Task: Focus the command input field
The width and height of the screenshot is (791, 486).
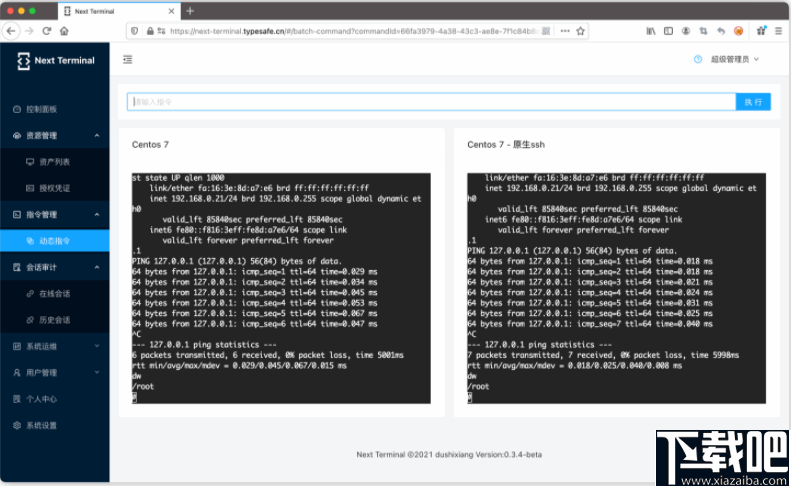Action: 431,102
